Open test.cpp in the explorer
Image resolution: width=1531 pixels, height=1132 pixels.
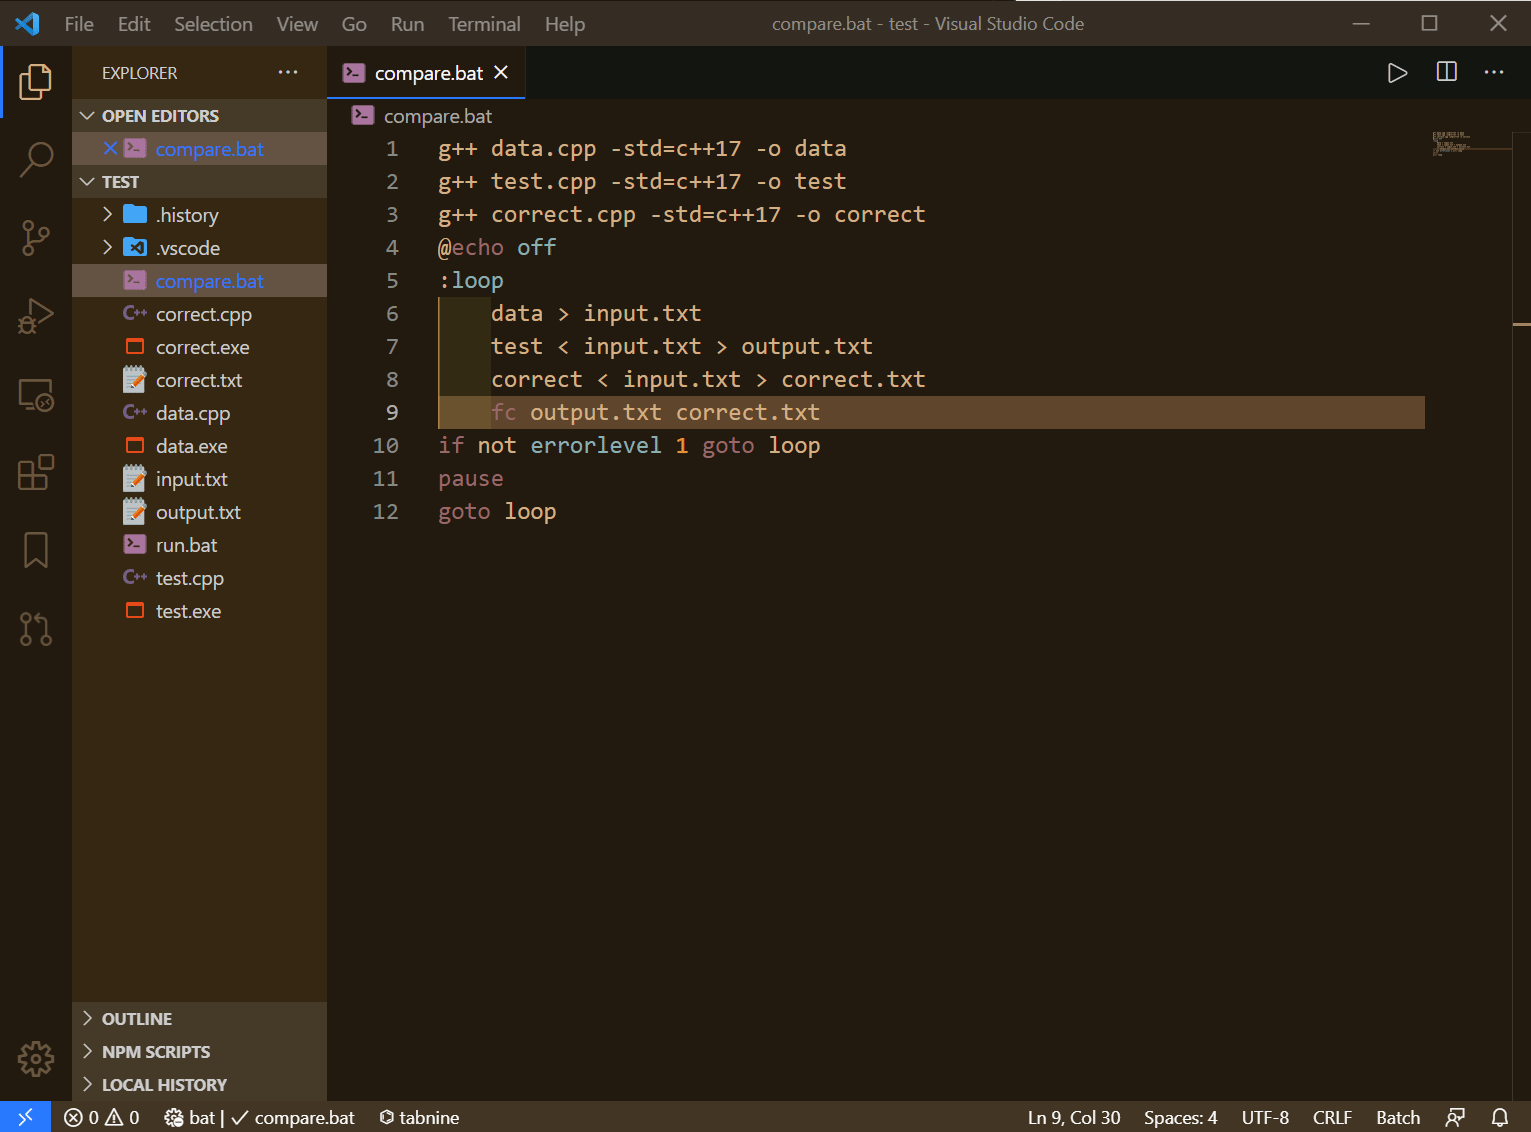(199, 577)
